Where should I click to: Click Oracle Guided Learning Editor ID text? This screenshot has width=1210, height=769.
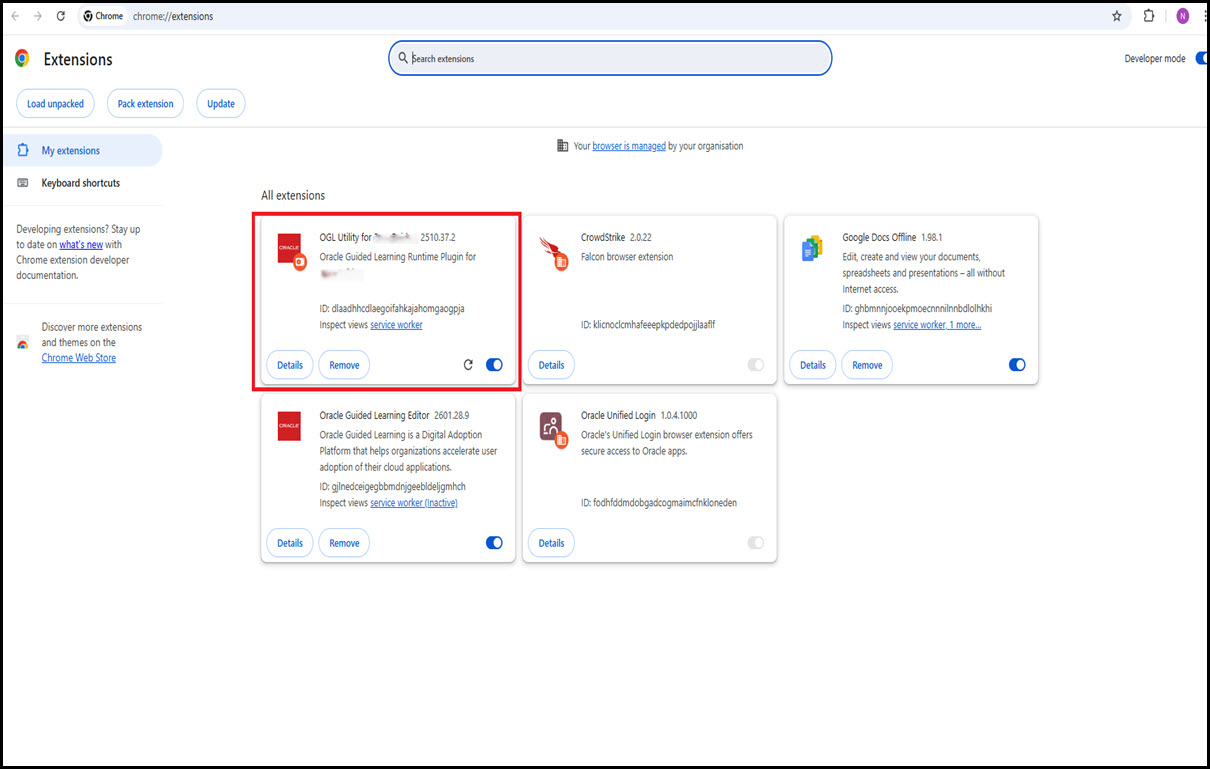[x=393, y=487]
